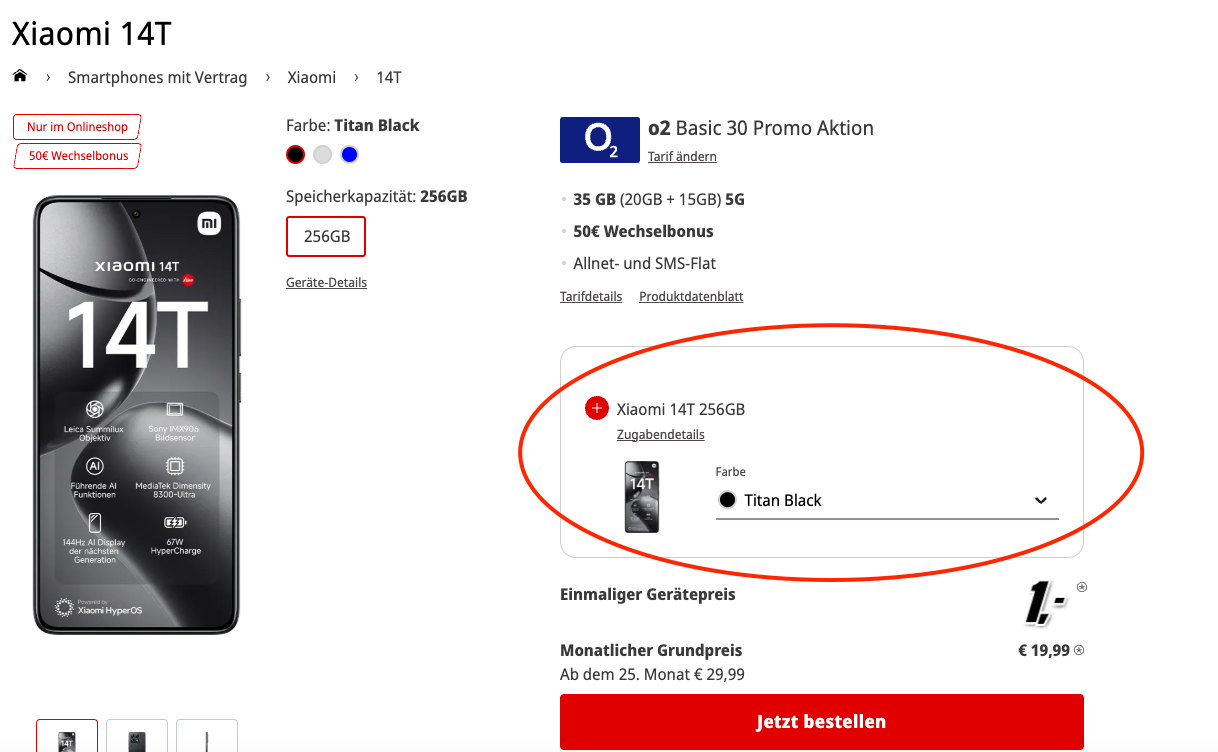Click the small 14T phone image in bundle box
This screenshot has width=1218, height=752.
[642, 497]
